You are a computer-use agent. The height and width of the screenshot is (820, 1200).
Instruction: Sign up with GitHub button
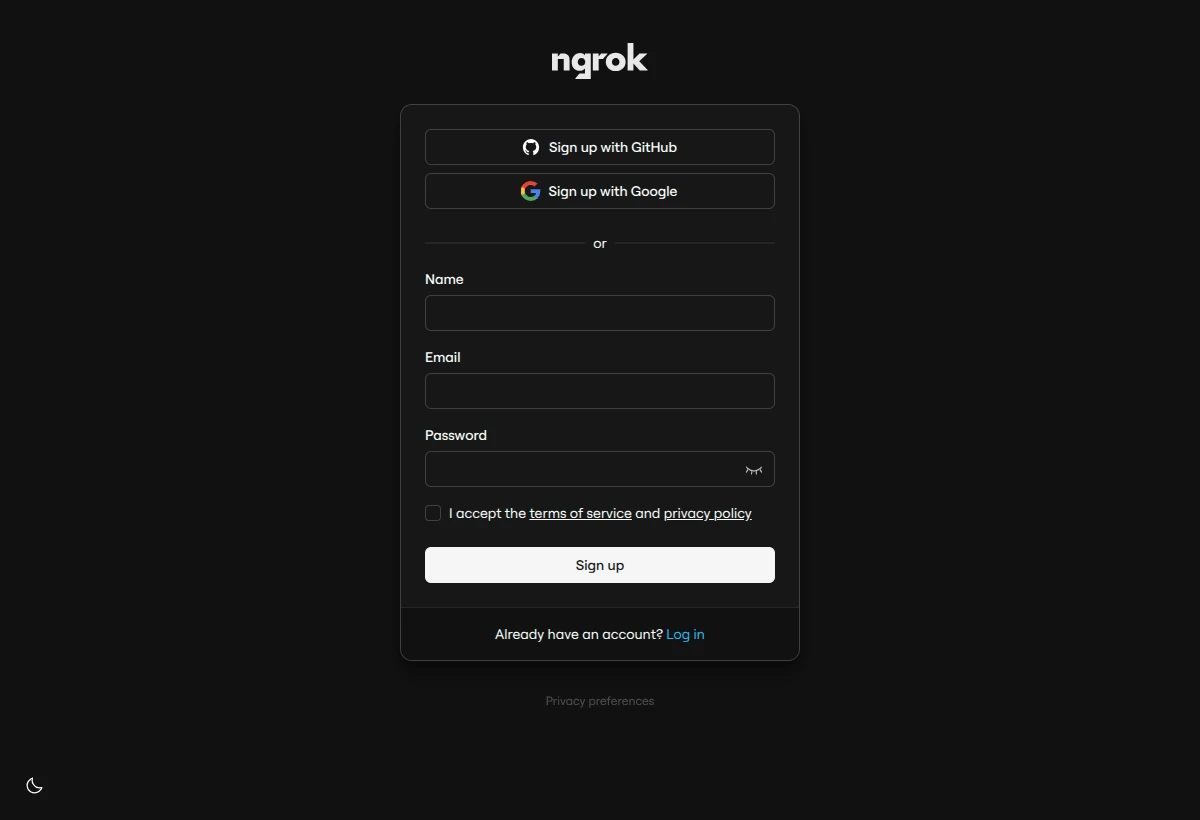(x=600, y=147)
